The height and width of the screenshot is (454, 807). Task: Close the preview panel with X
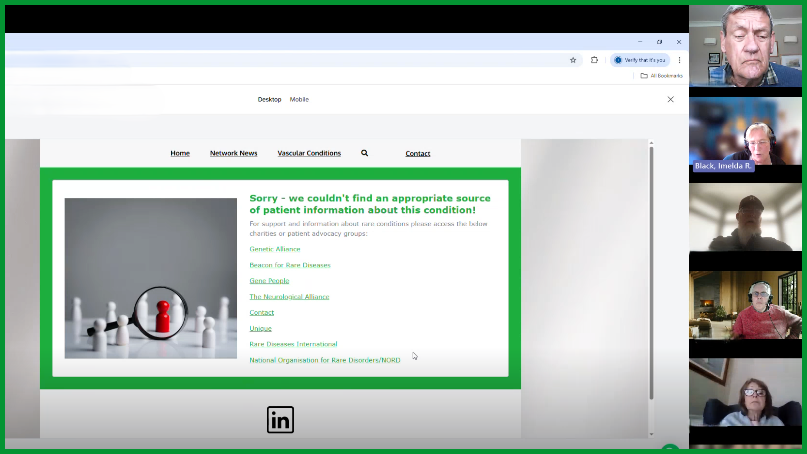670,99
